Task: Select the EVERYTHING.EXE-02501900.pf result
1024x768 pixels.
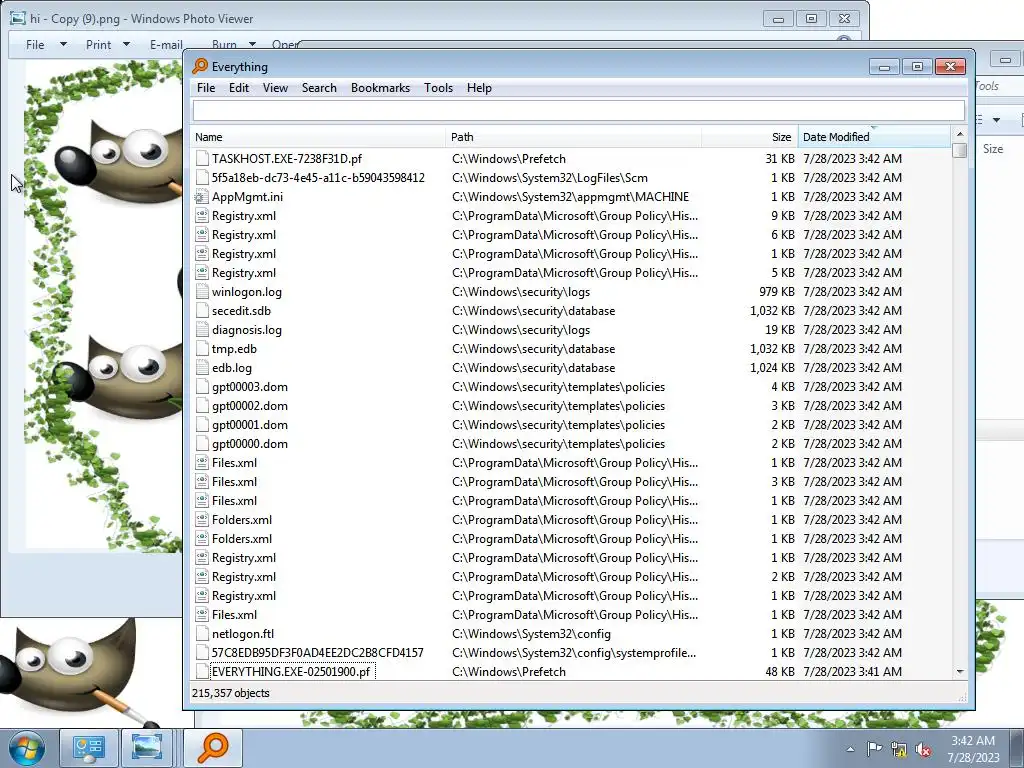Action: coord(291,671)
